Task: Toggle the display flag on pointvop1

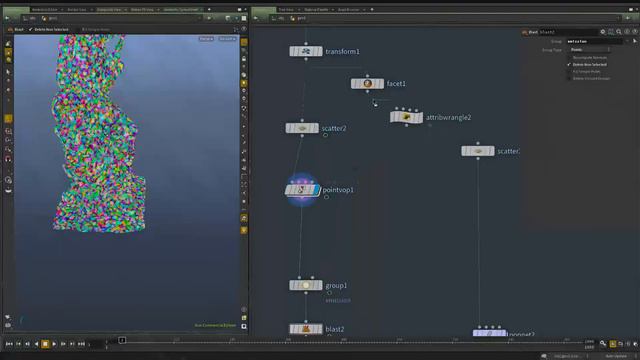Action: (316, 190)
